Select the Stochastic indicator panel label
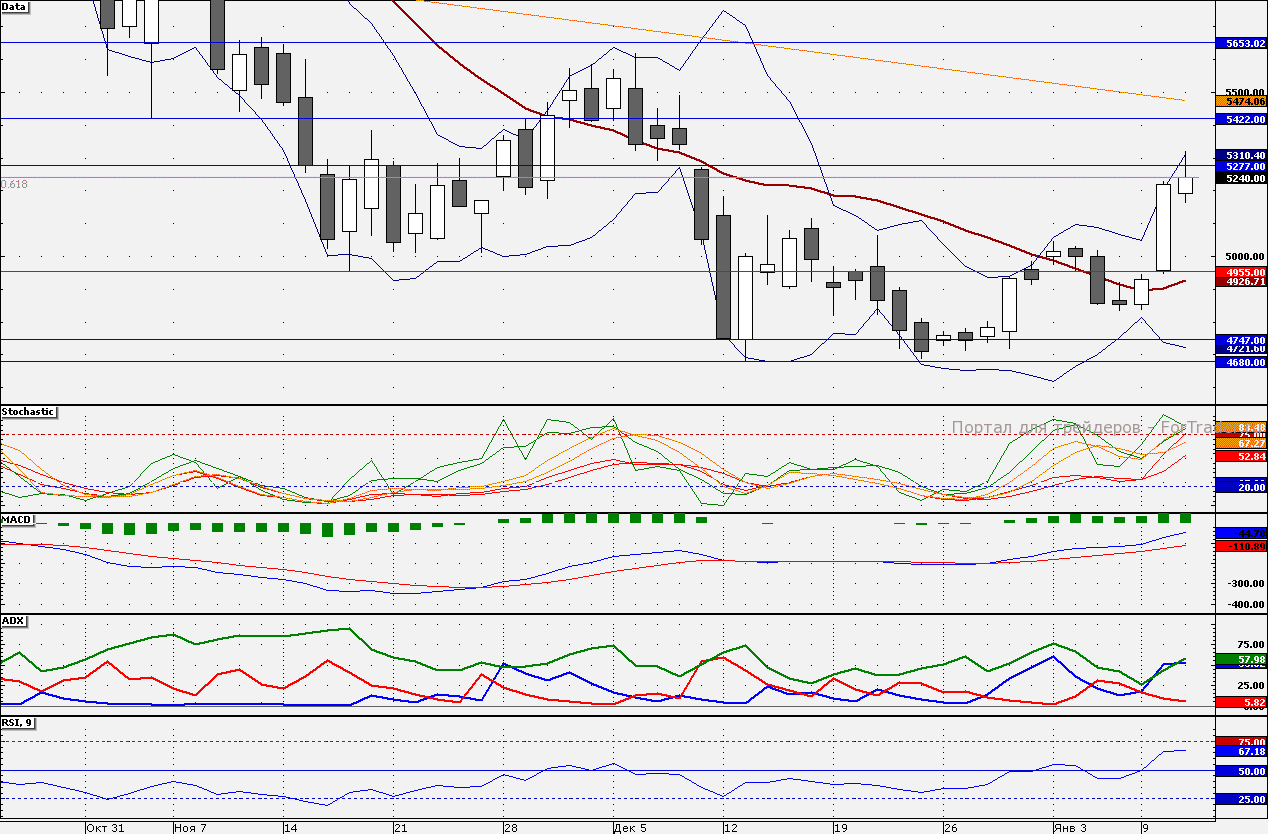The width and height of the screenshot is (1268, 834). click(x=28, y=412)
